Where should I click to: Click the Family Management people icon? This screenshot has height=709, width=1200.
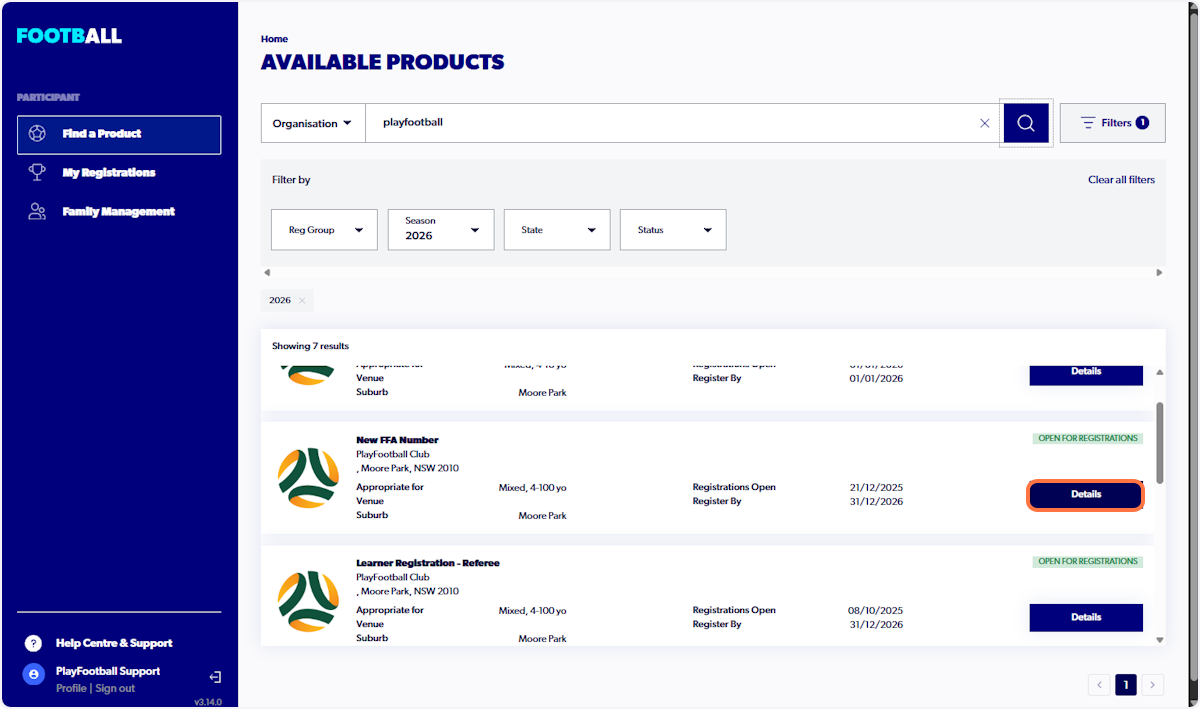(x=37, y=211)
